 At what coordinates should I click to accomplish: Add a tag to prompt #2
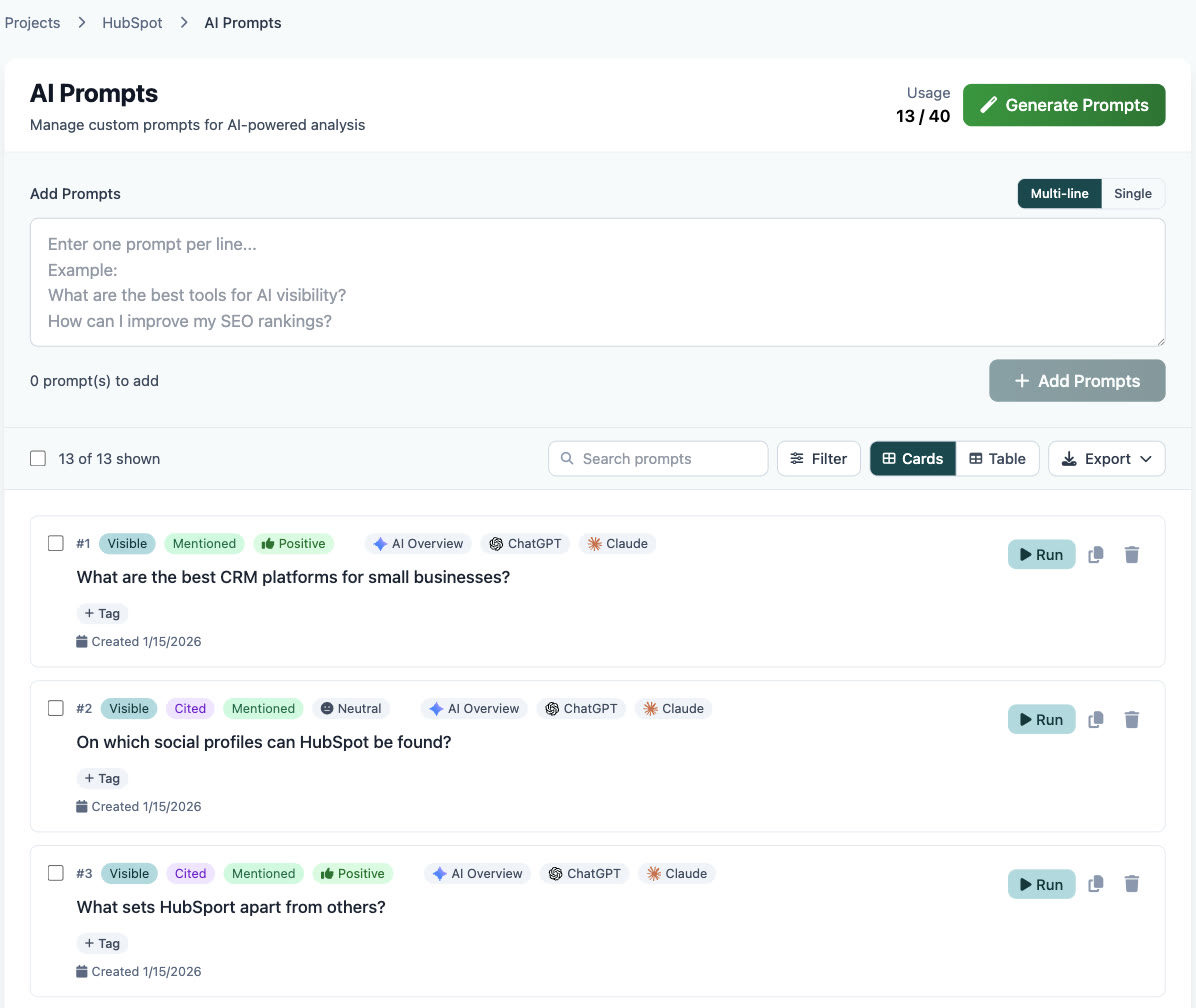tap(102, 778)
